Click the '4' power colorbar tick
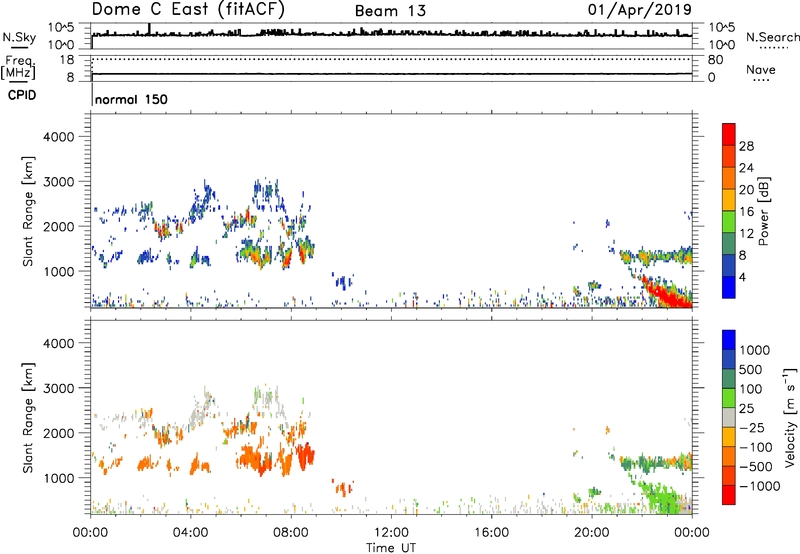Viewport: 800px width, 554px height. click(x=743, y=277)
